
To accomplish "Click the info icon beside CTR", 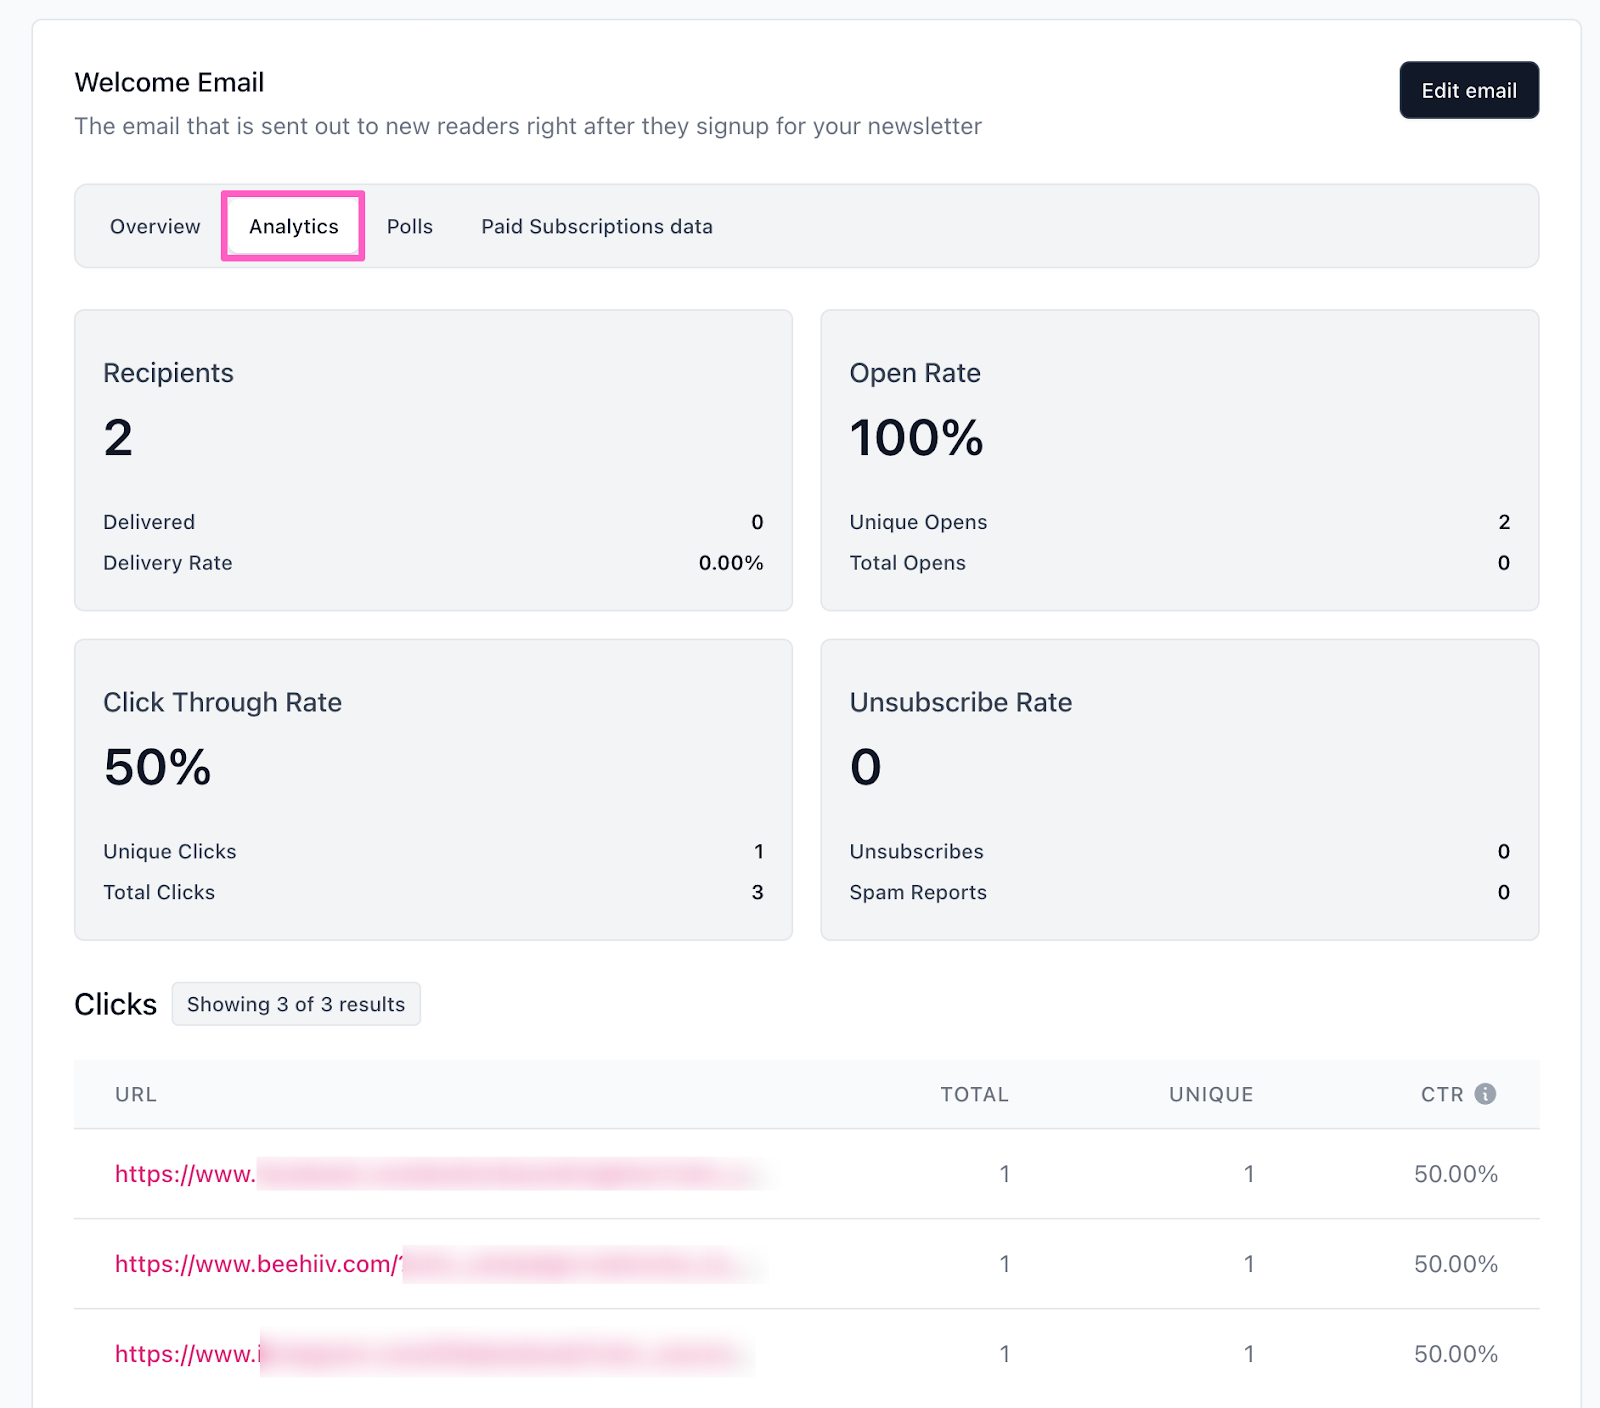I will click(x=1485, y=1094).
